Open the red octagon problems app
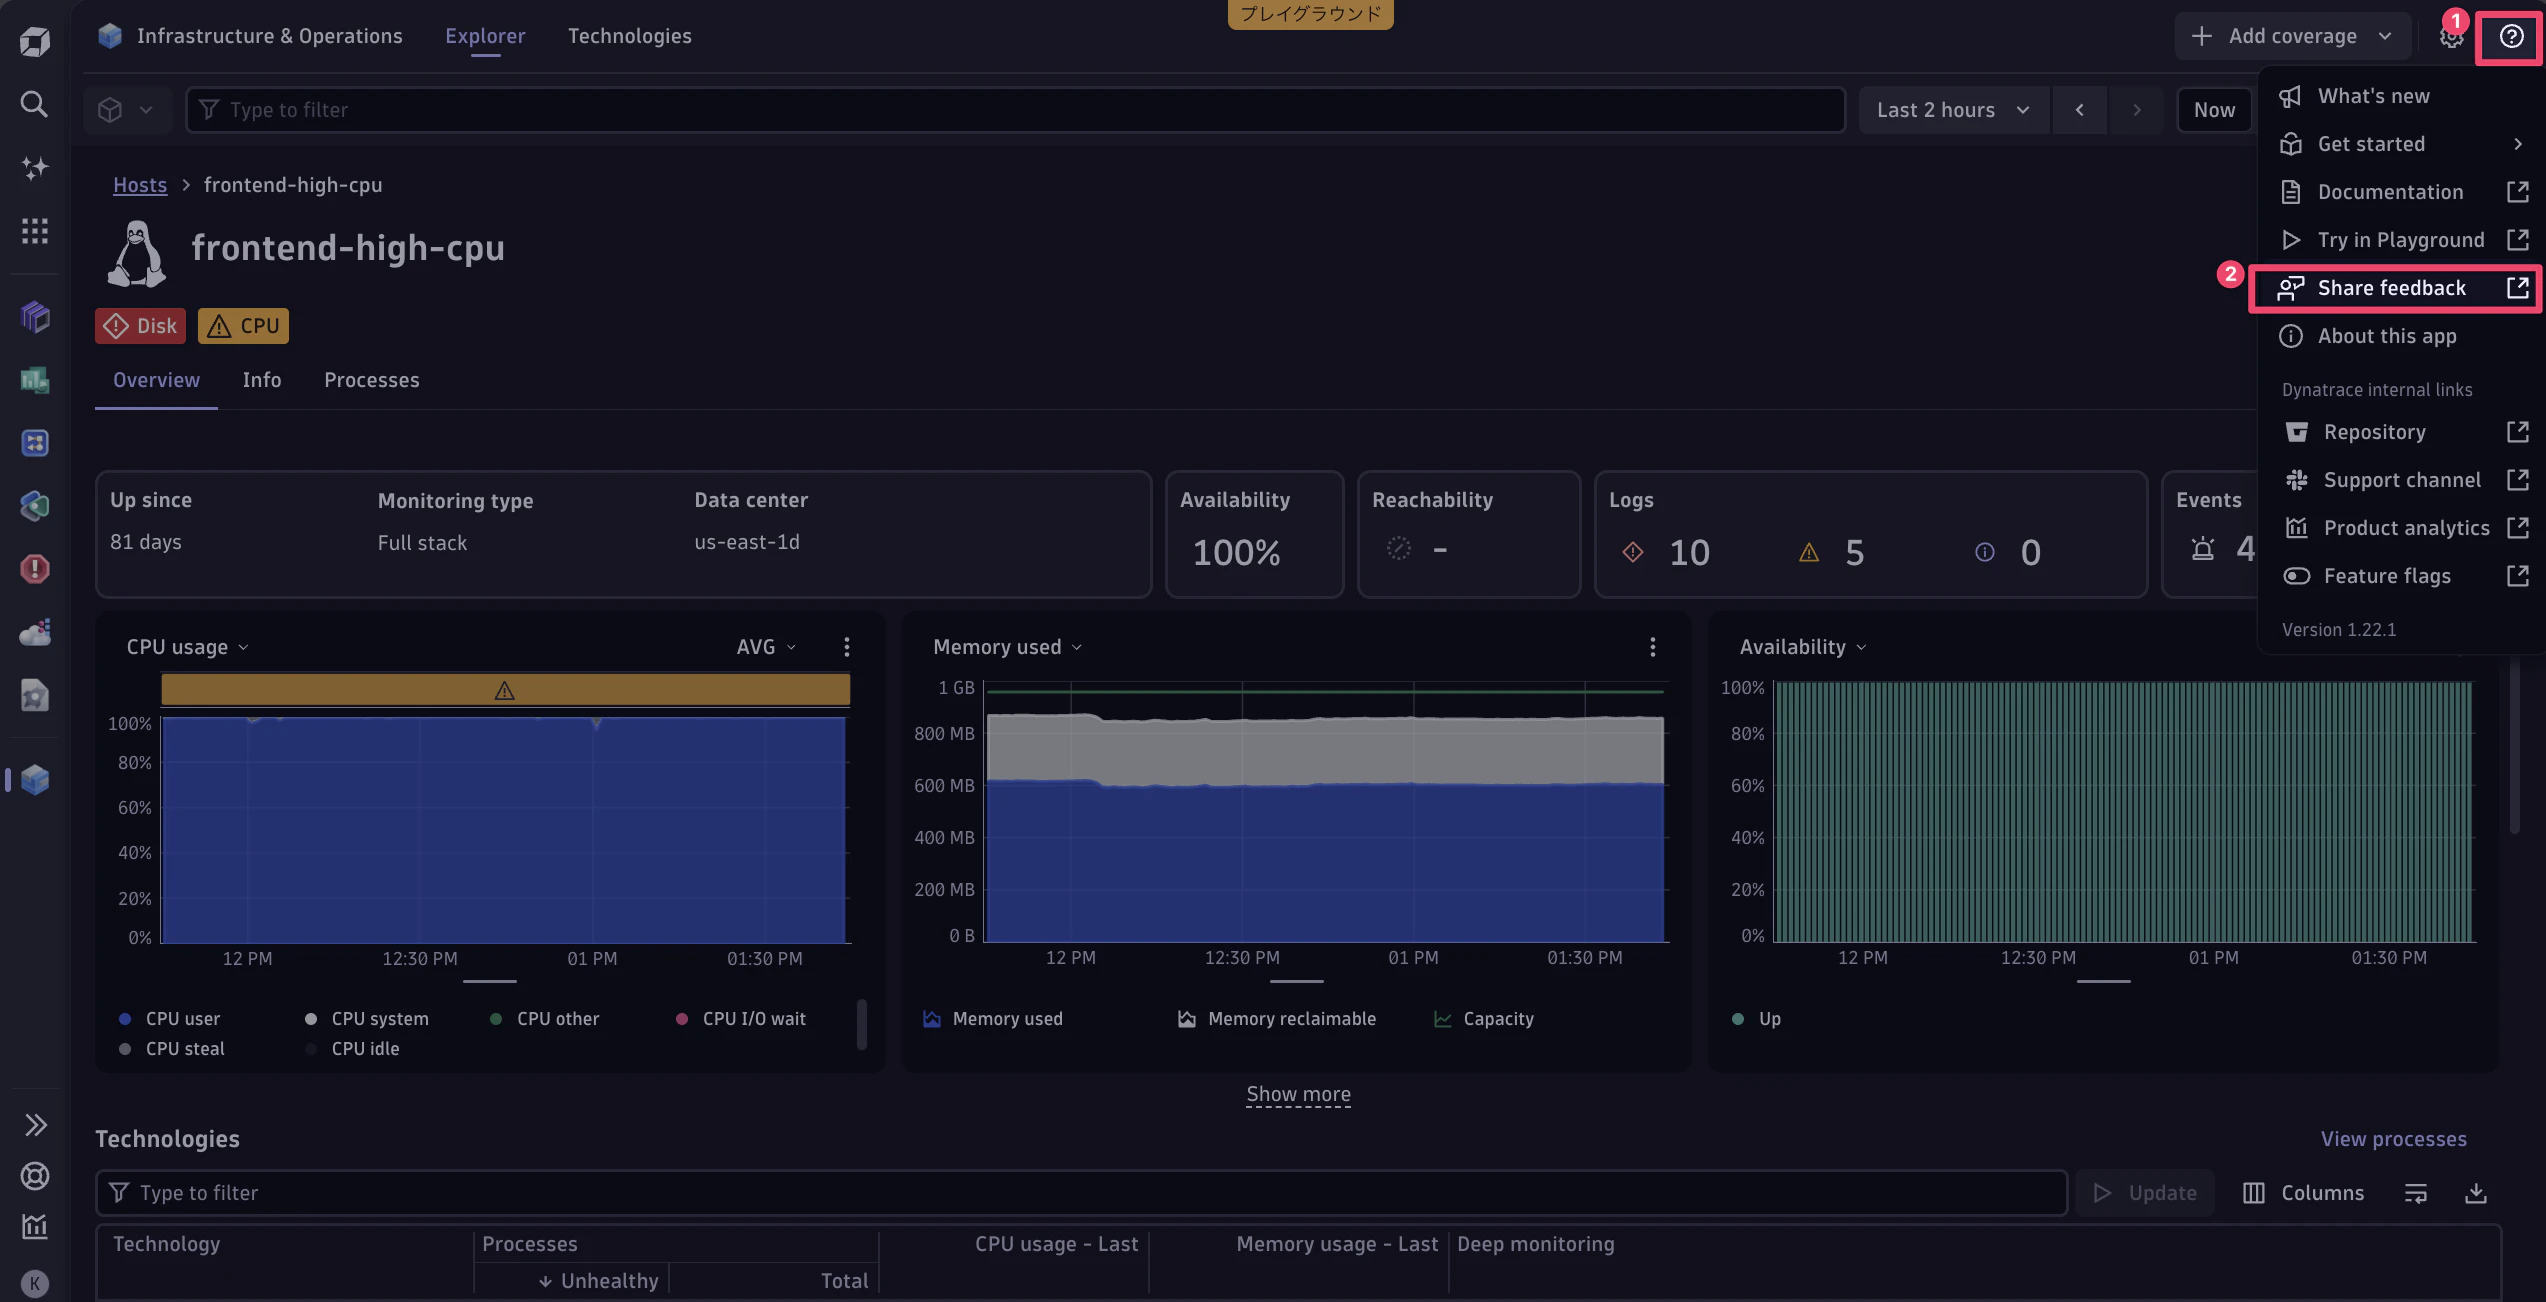The height and width of the screenshot is (1302, 2546). (x=34, y=569)
